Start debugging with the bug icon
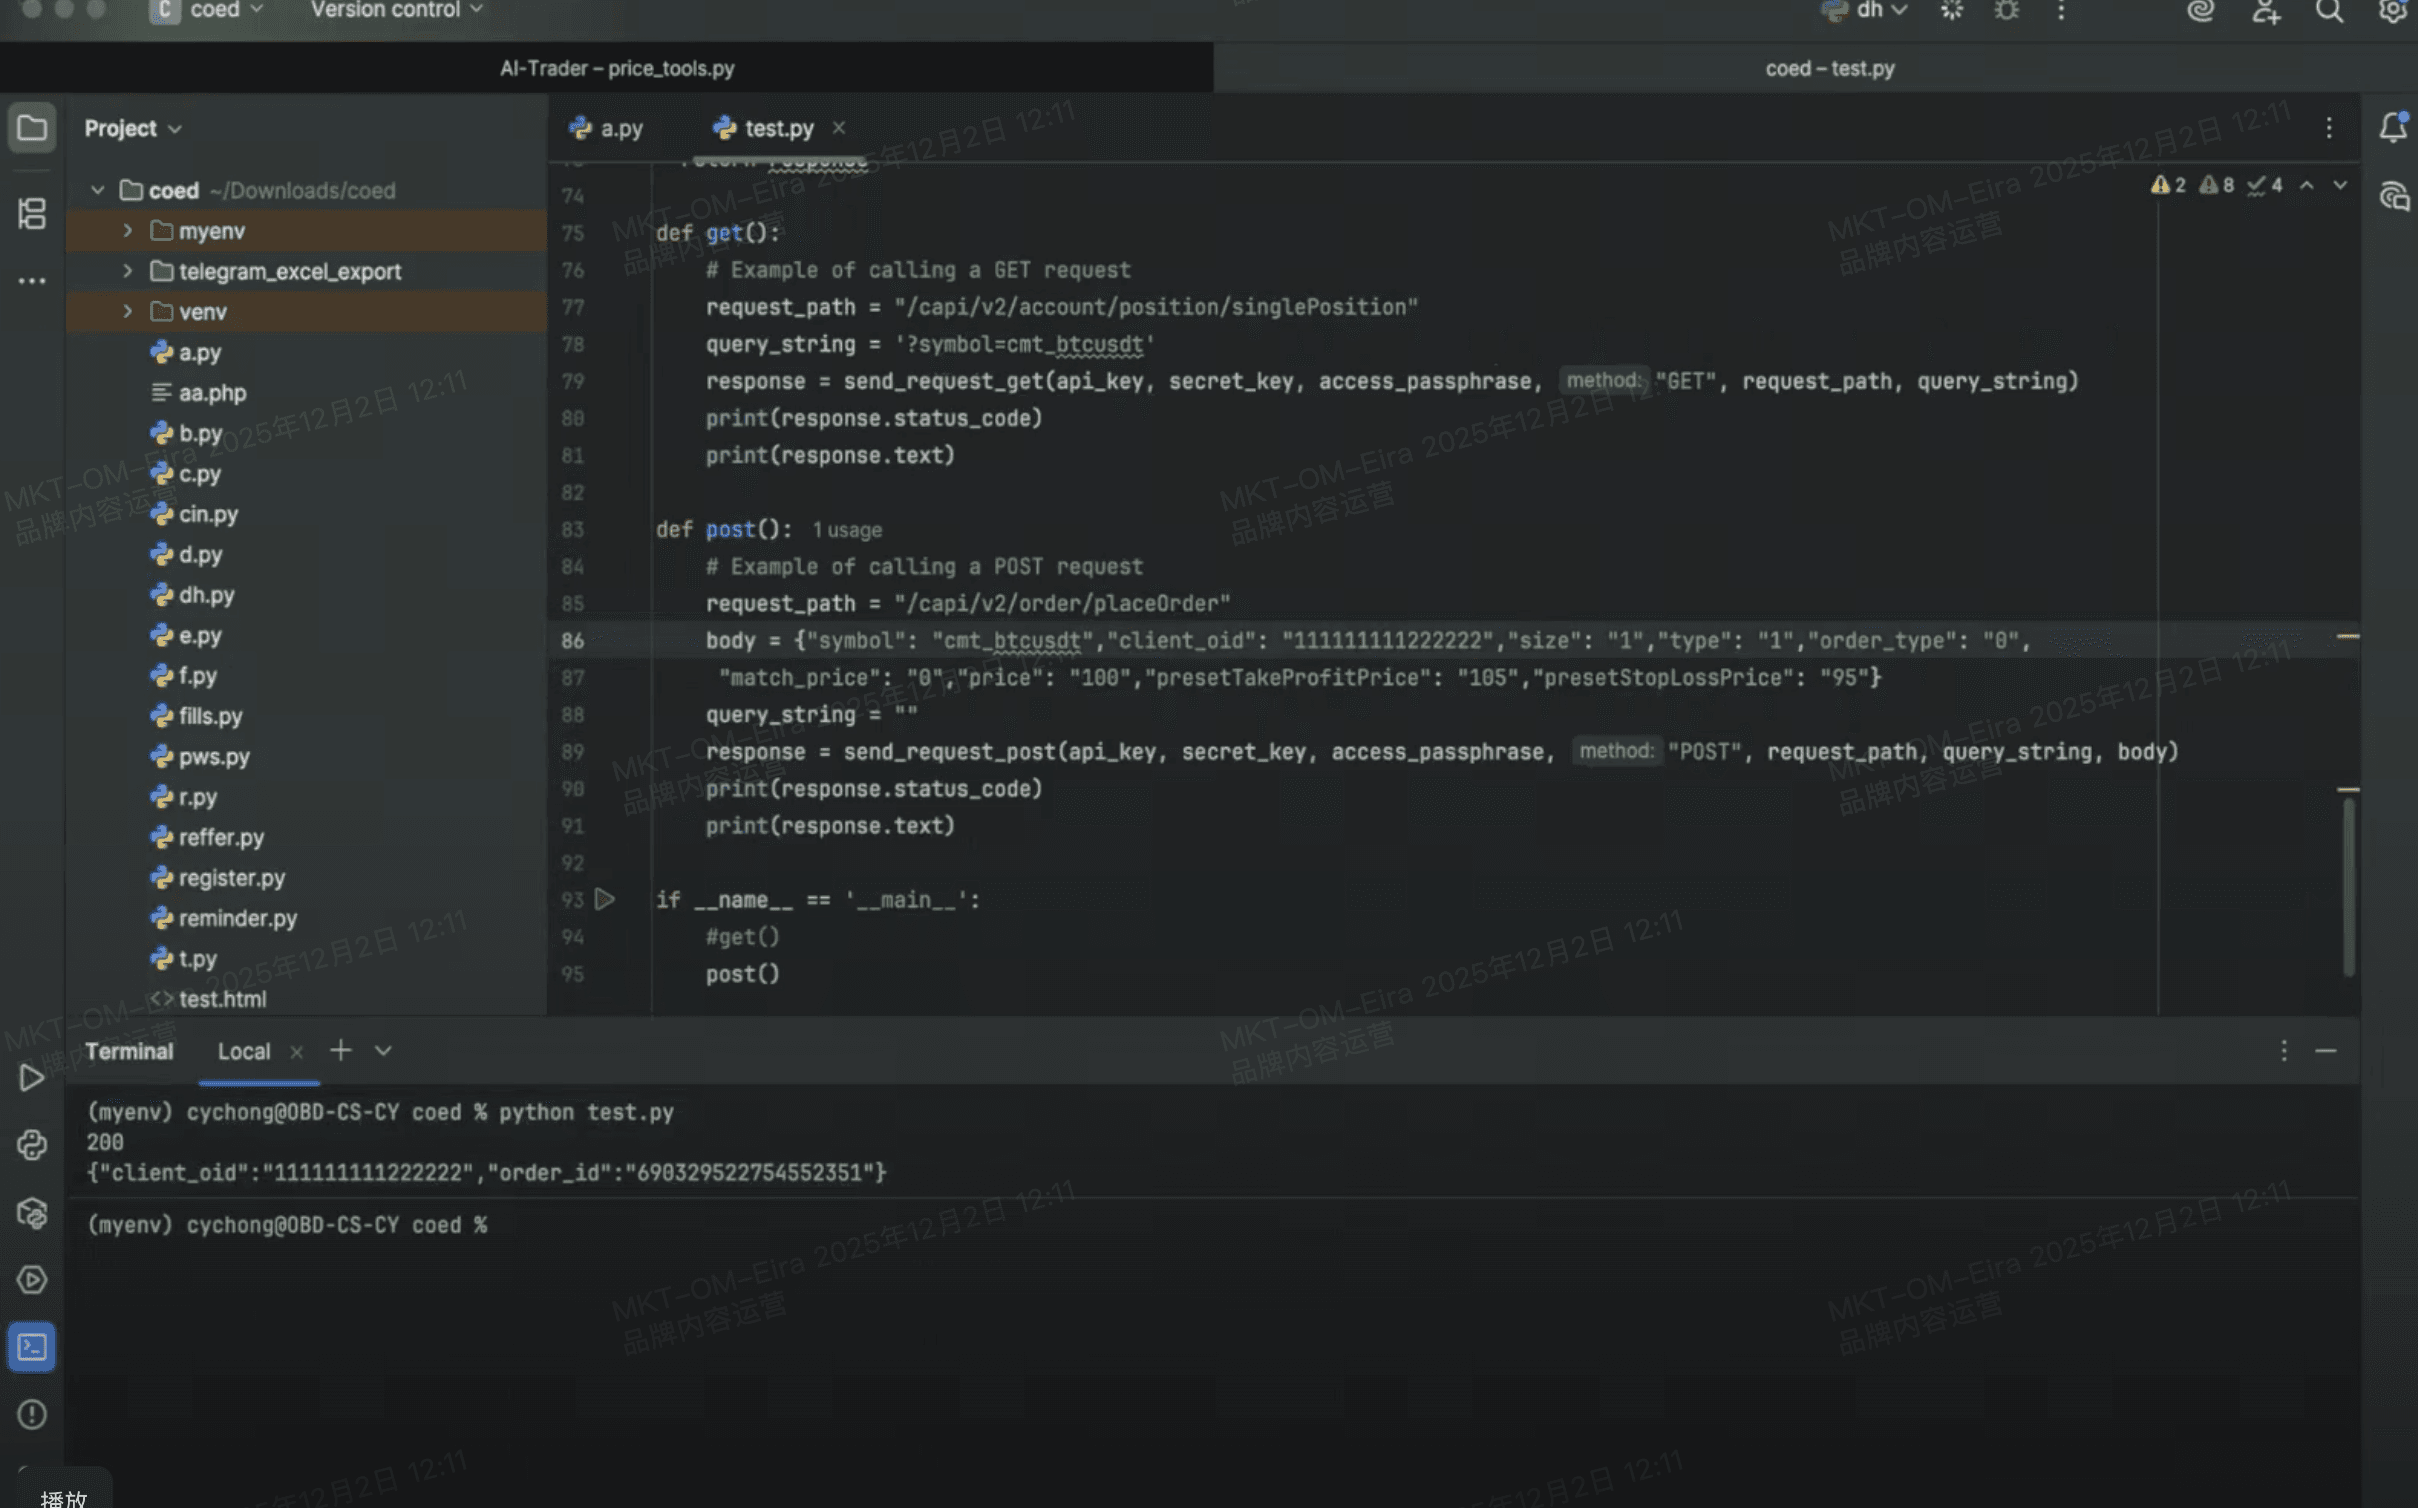The width and height of the screenshot is (2418, 1508). click(x=2006, y=11)
